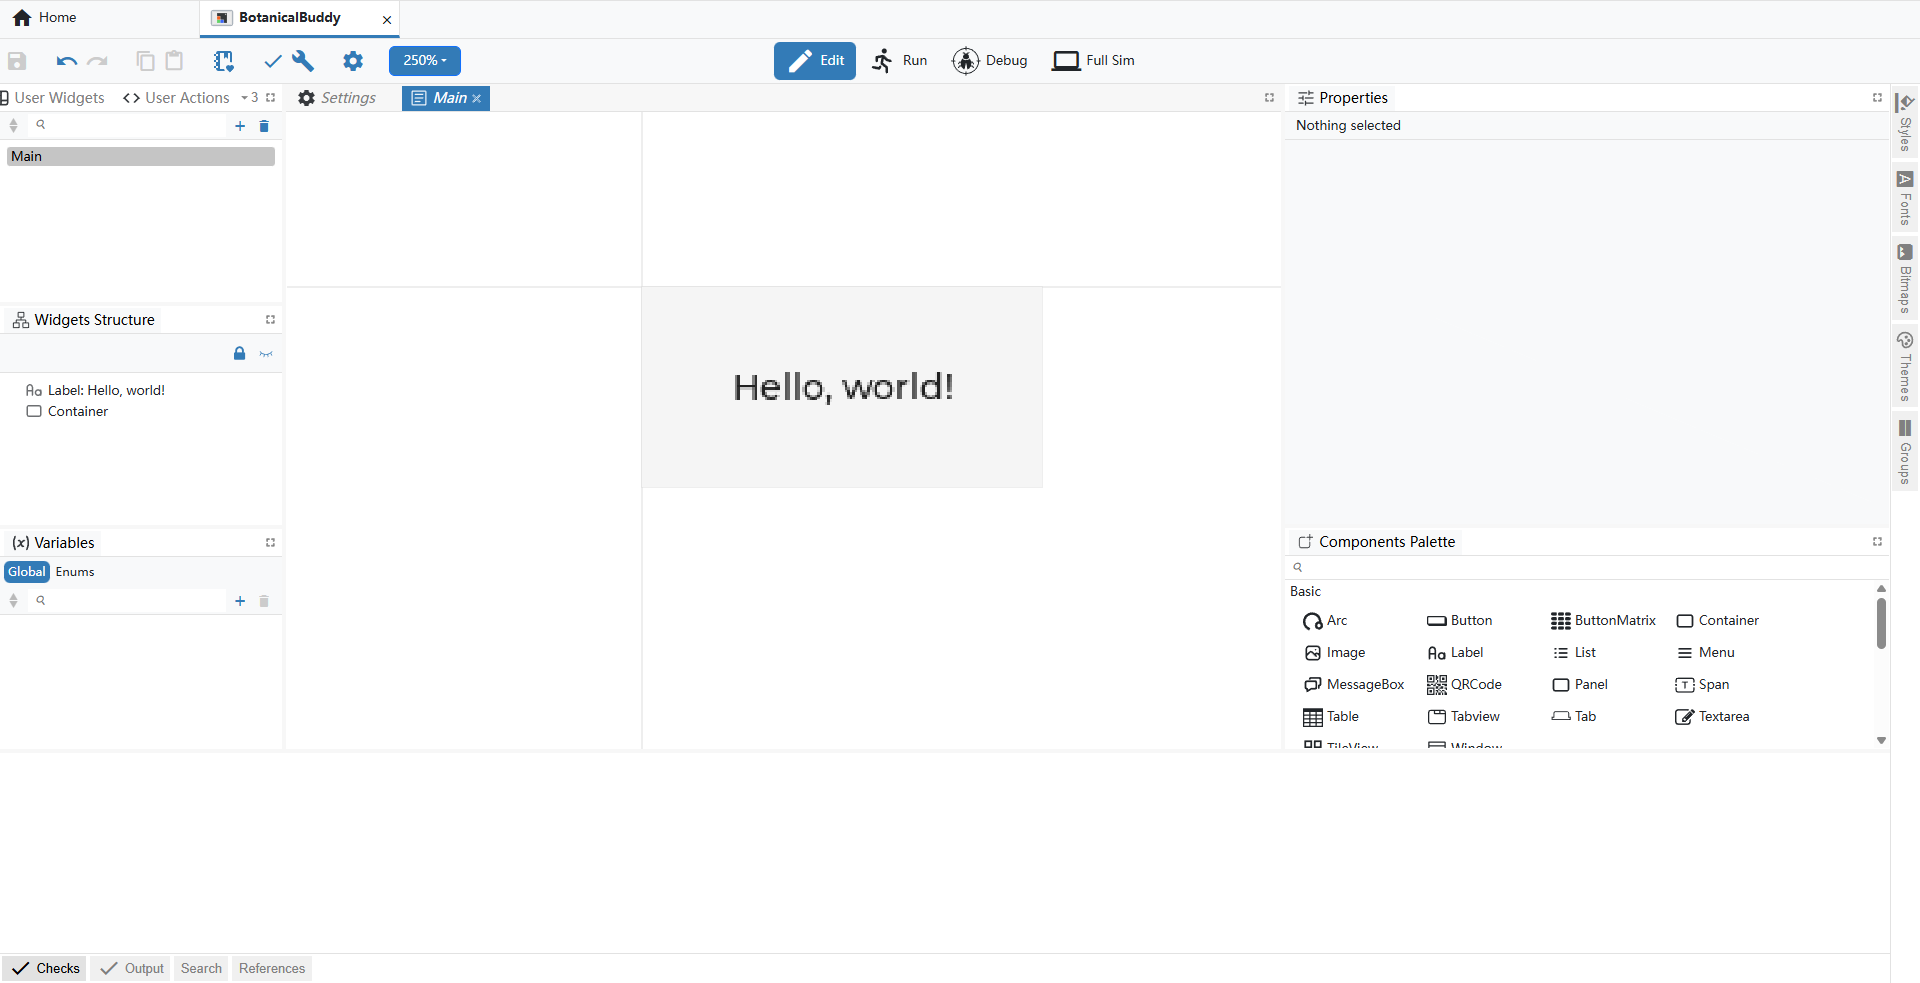Click the bookmark notebook toolbar icon
Screen dimensions: 1920x983
(x=223, y=61)
